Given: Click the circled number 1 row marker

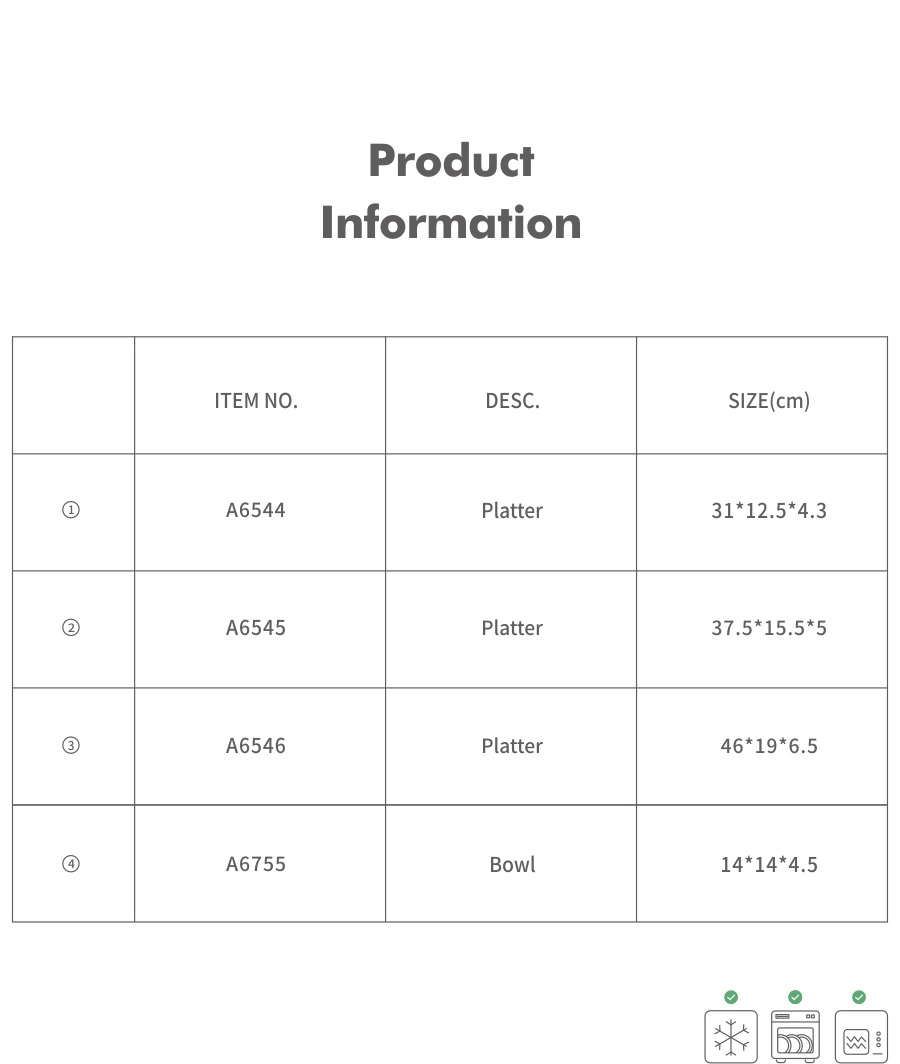Looking at the screenshot, I should click(71, 510).
